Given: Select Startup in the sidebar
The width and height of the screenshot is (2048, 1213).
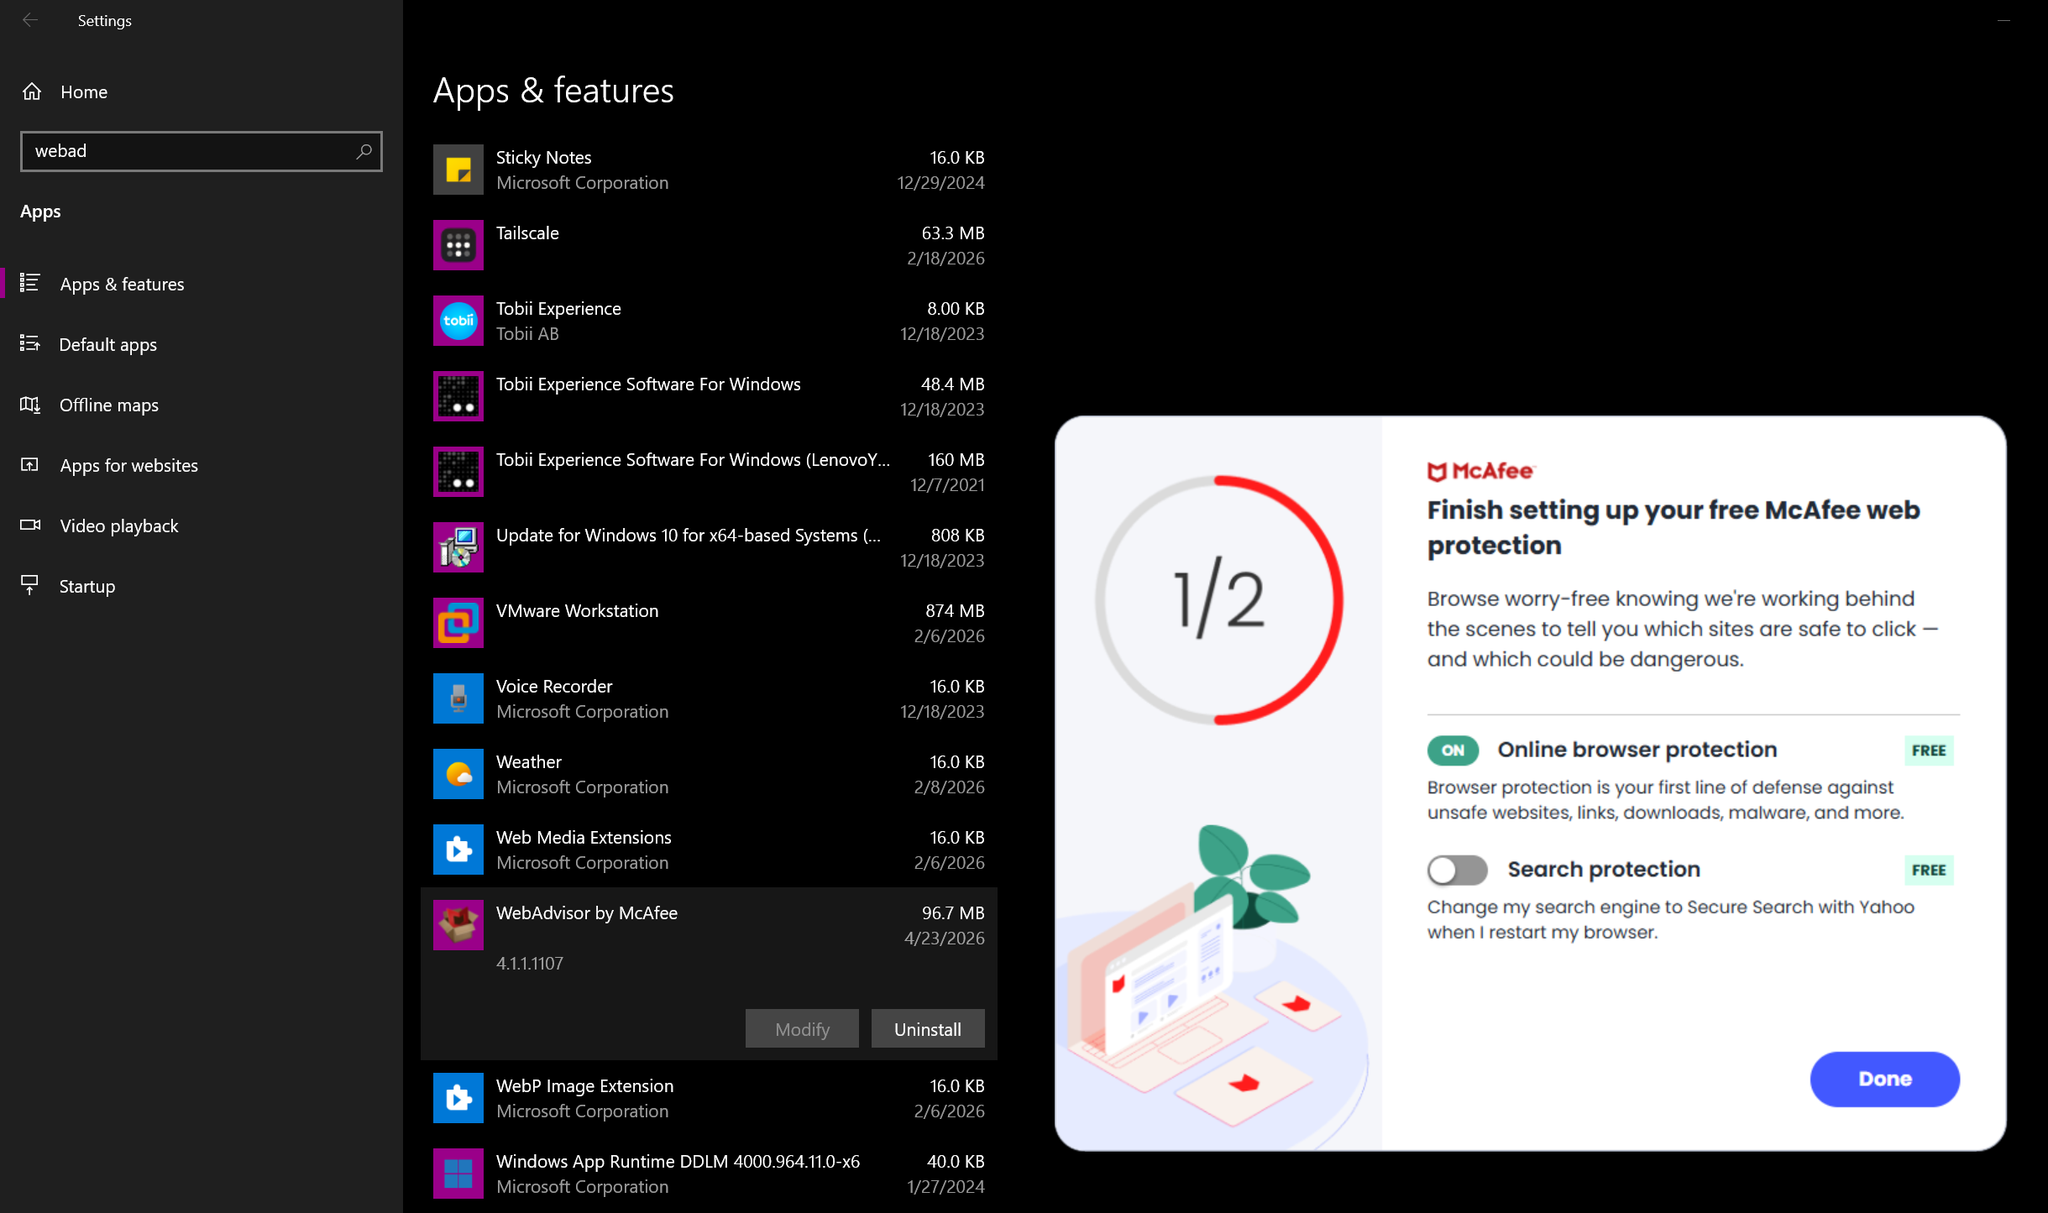Looking at the screenshot, I should coord(87,585).
